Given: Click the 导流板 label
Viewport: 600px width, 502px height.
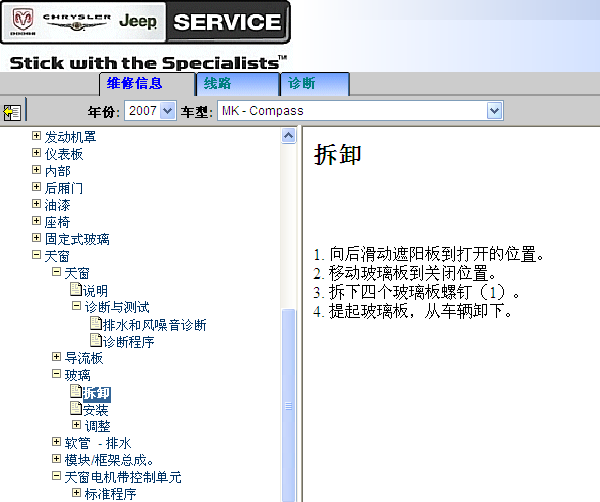Looking at the screenshot, I should 84,358.
